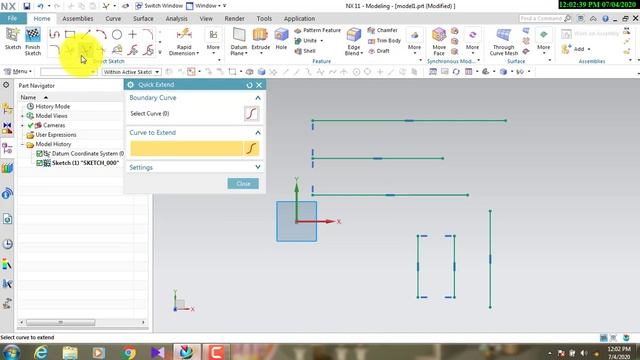Click the Windows Start button
Image resolution: width=640 pixels, height=360 pixels.
[x=11, y=352]
